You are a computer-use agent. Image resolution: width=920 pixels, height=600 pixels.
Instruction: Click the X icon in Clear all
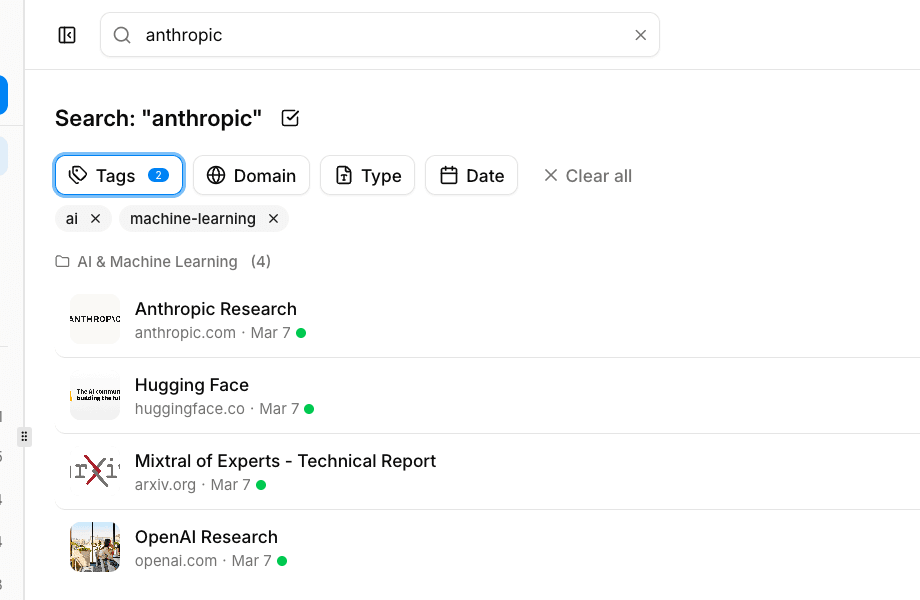pyautogui.click(x=550, y=175)
